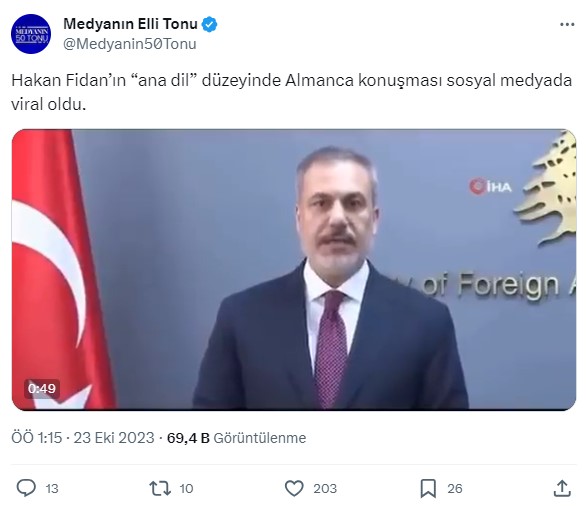View the 69,4 B Görüntülenme count
The width and height of the screenshot is (588, 511).
point(236,438)
